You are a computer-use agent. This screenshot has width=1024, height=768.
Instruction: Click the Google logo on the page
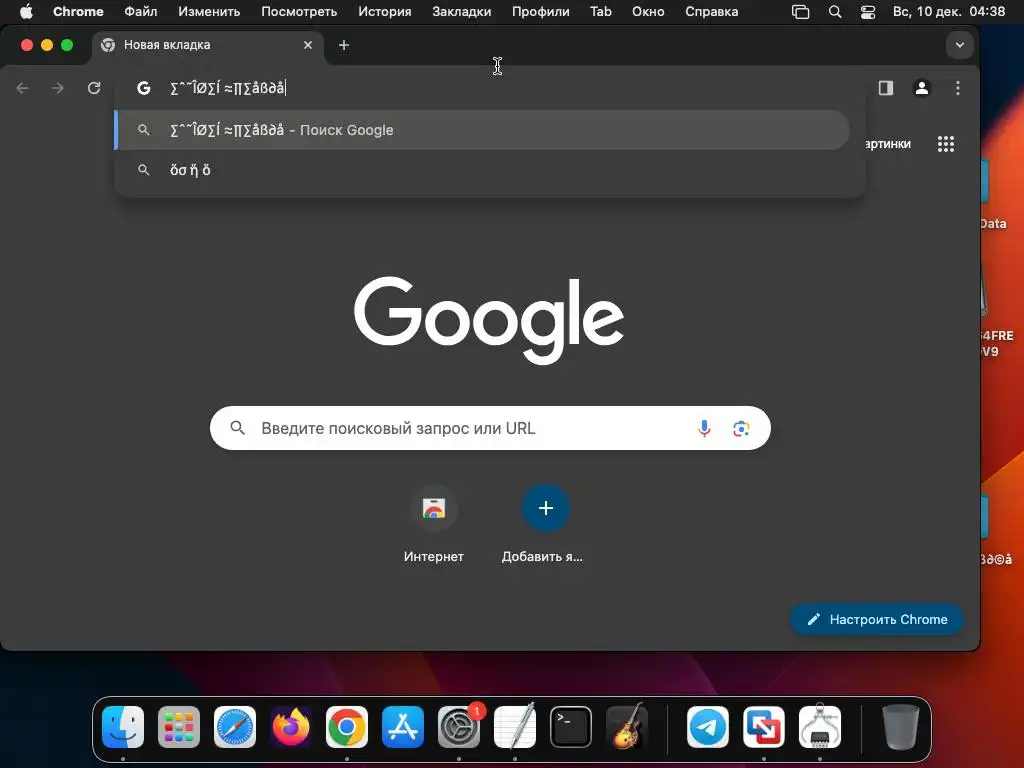point(489,320)
